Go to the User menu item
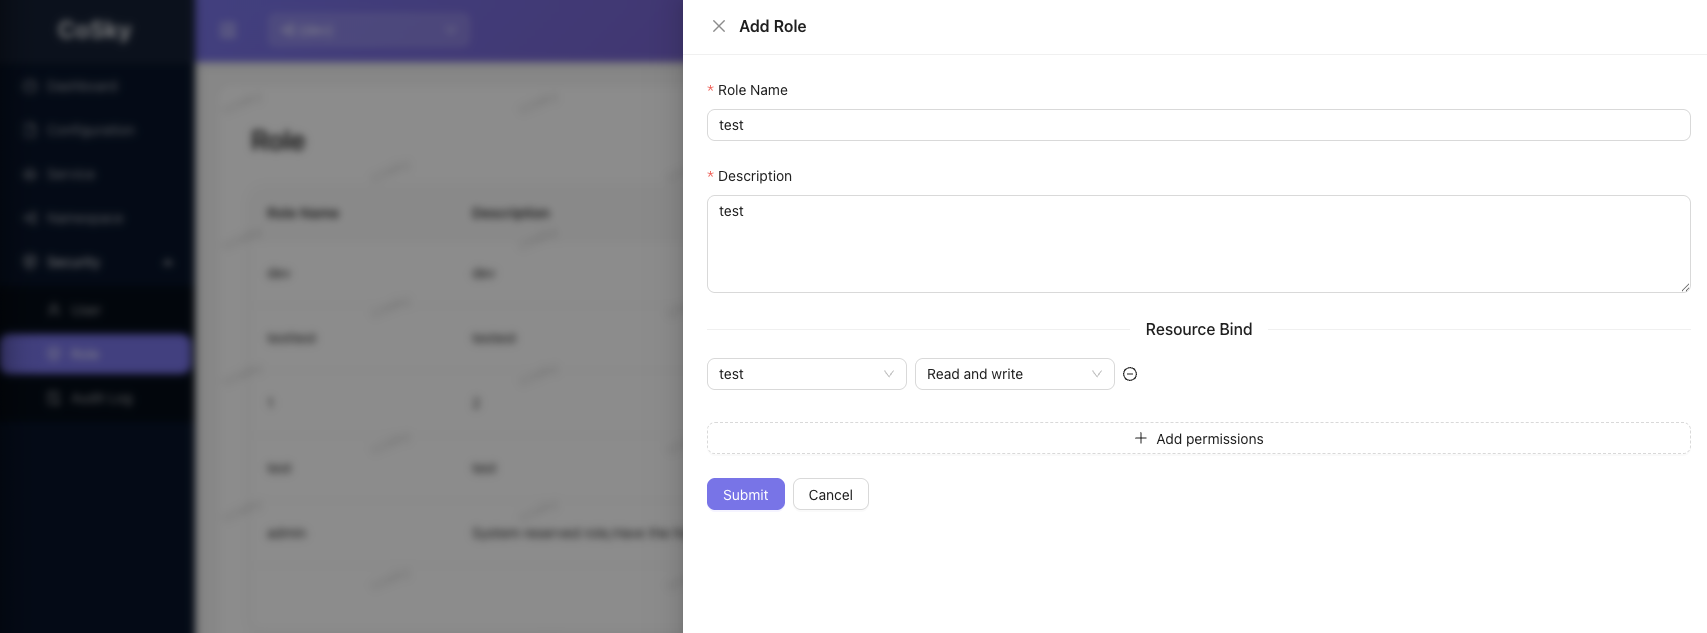This screenshot has width=1707, height=633. tap(86, 310)
